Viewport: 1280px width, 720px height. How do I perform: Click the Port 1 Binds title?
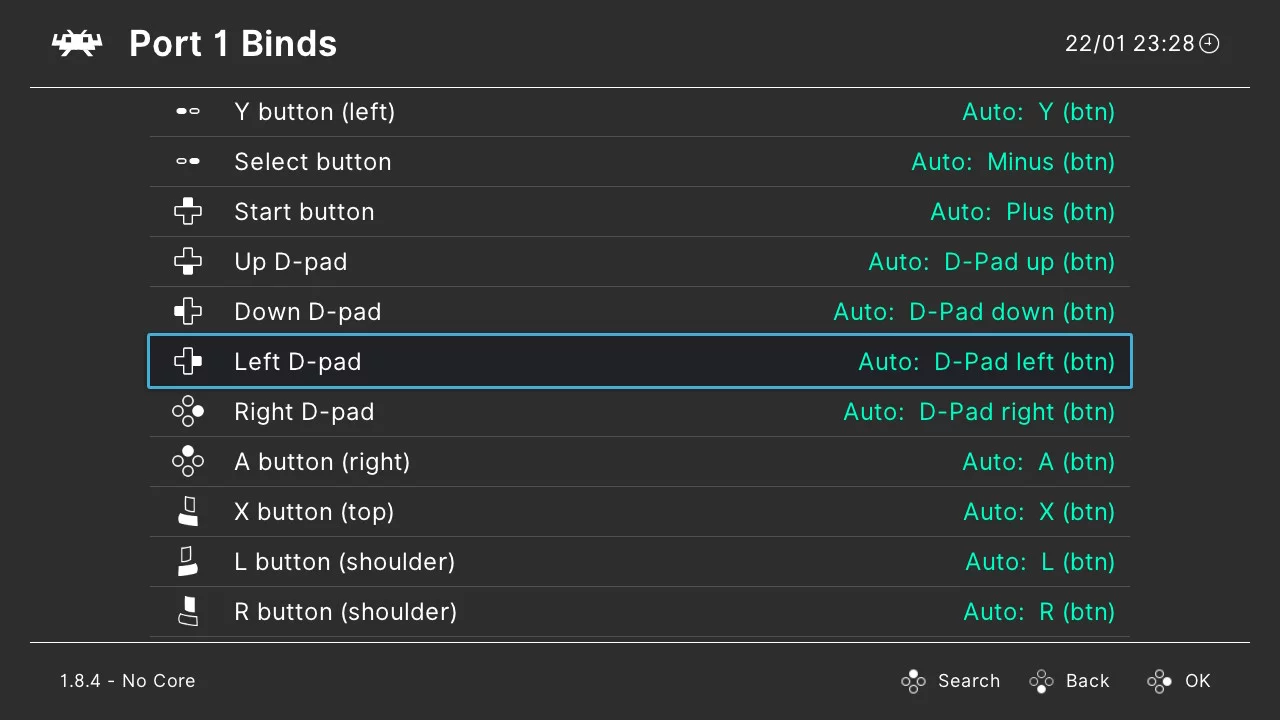click(x=232, y=43)
